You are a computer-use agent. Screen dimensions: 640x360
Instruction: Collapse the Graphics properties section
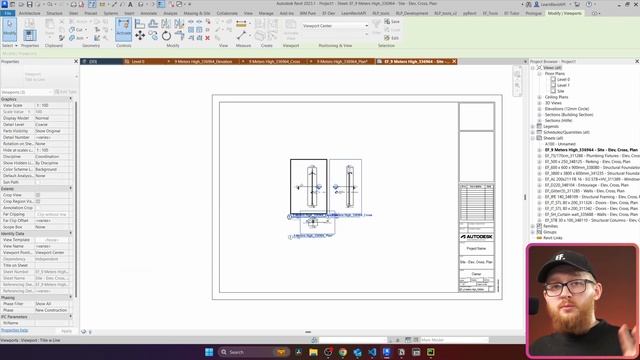(70, 99)
